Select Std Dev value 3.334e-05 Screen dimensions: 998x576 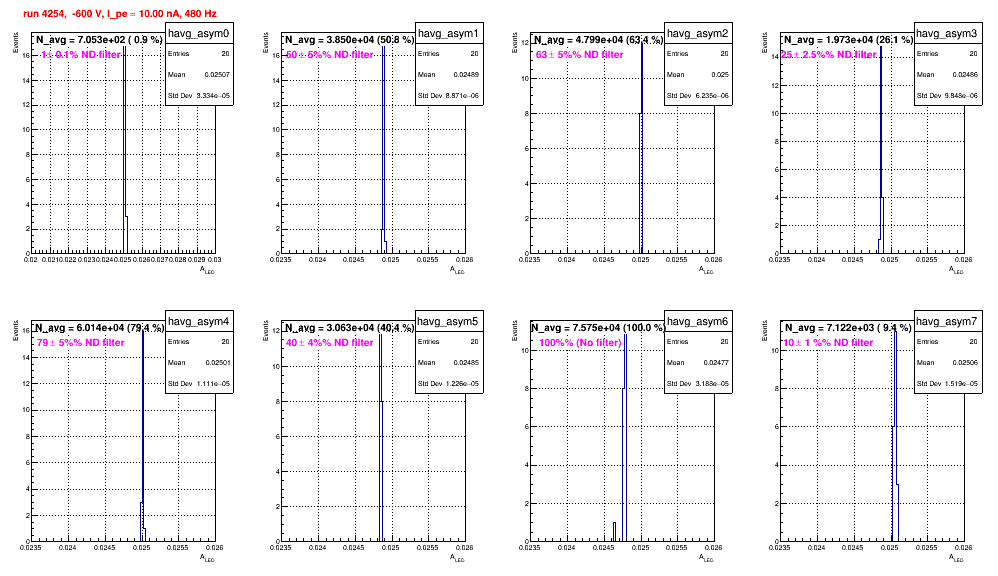coord(213,96)
